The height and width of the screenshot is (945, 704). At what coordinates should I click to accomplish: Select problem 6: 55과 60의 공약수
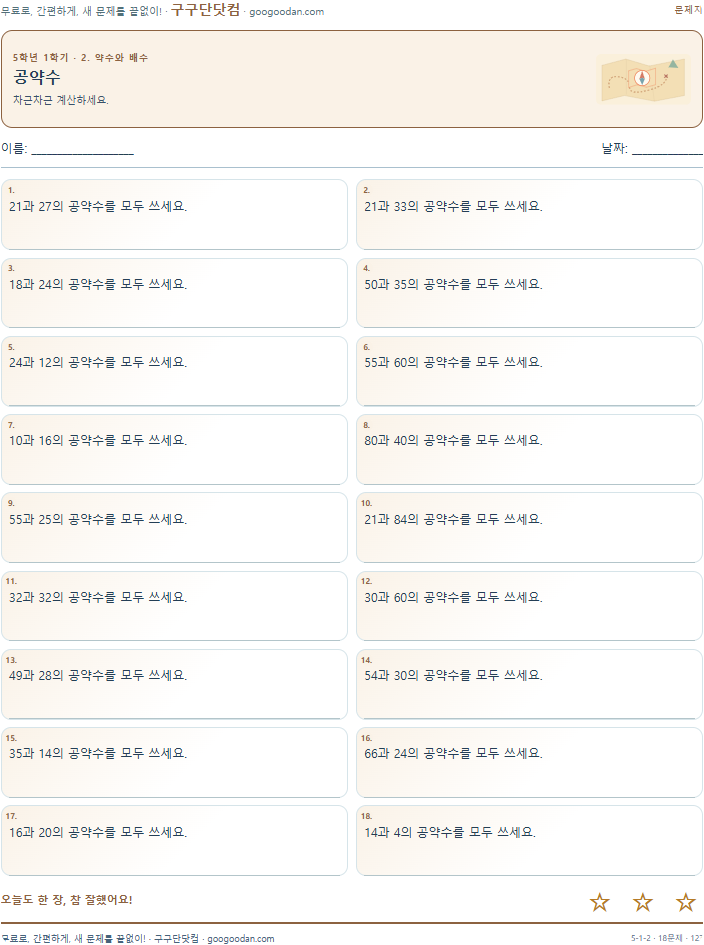pos(529,371)
